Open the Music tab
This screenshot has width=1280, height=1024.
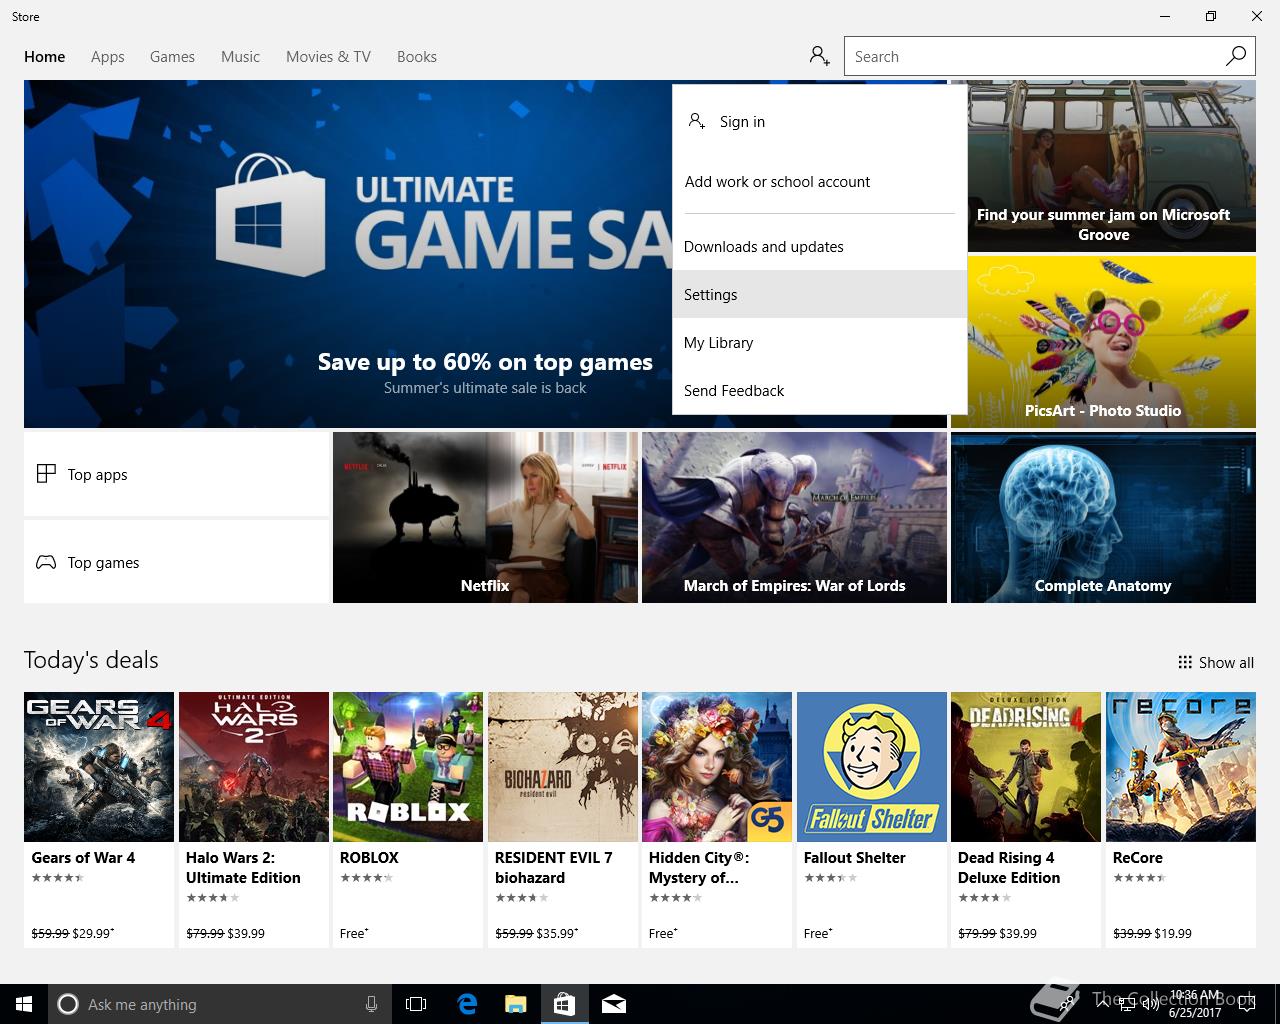point(240,57)
